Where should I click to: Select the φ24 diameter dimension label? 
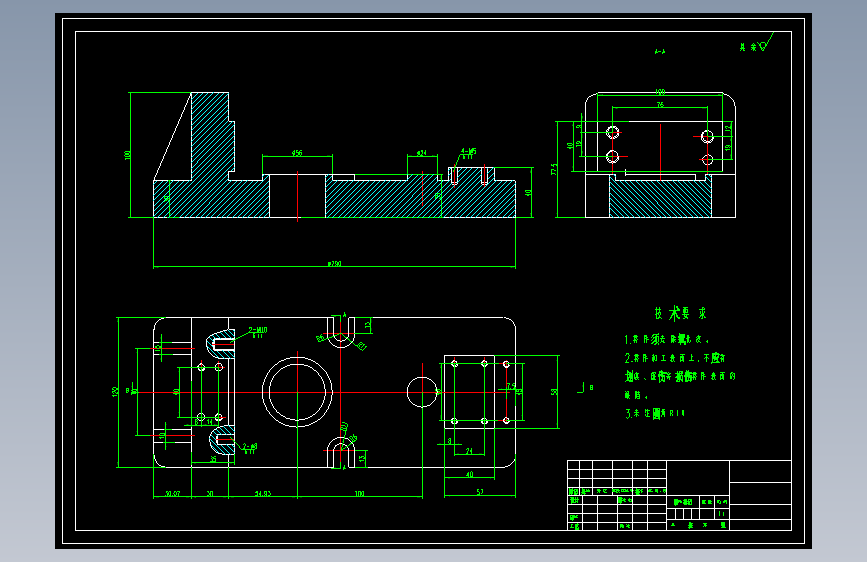(421, 153)
